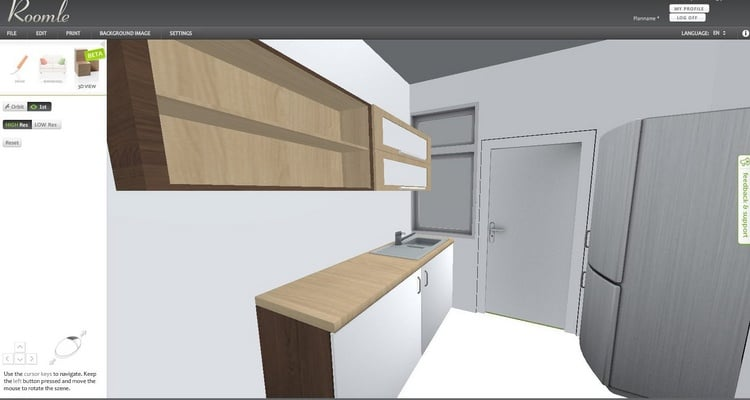This screenshot has width=750, height=400.
Task: Open the PRINT menu
Action: [x=73, y=33]
